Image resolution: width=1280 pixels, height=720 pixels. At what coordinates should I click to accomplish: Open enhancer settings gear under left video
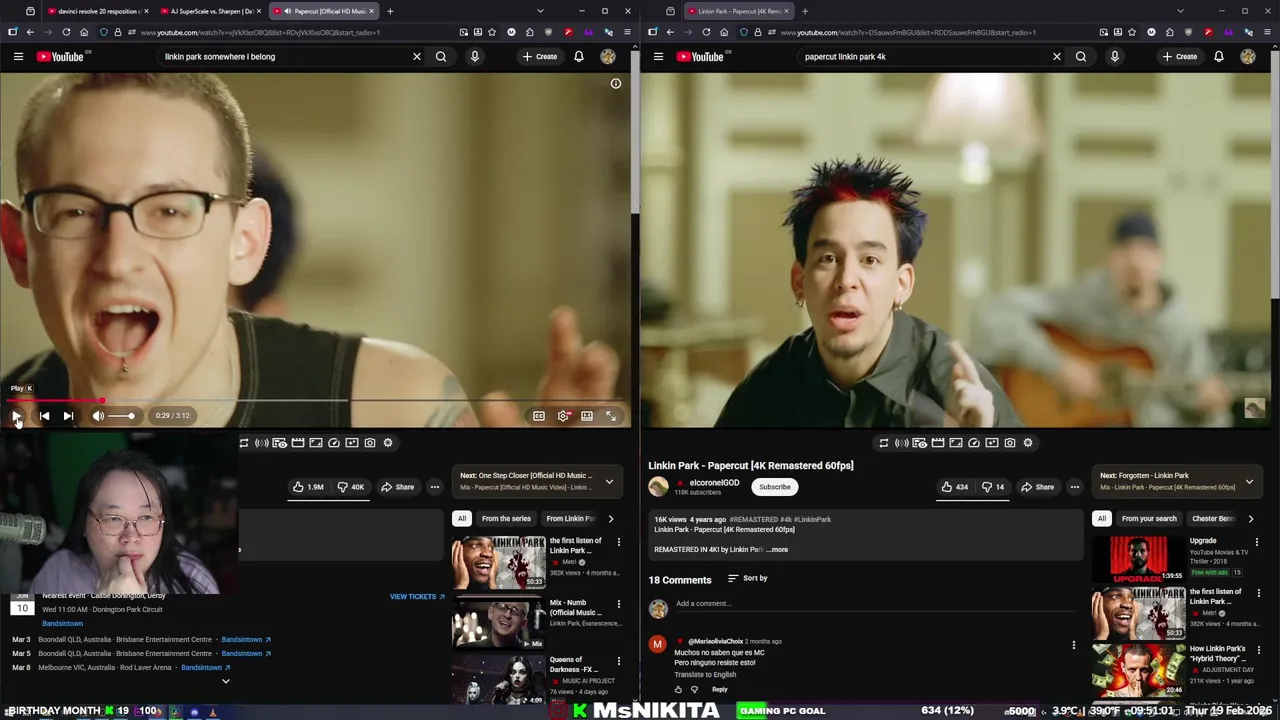click(x=388, y=443)
